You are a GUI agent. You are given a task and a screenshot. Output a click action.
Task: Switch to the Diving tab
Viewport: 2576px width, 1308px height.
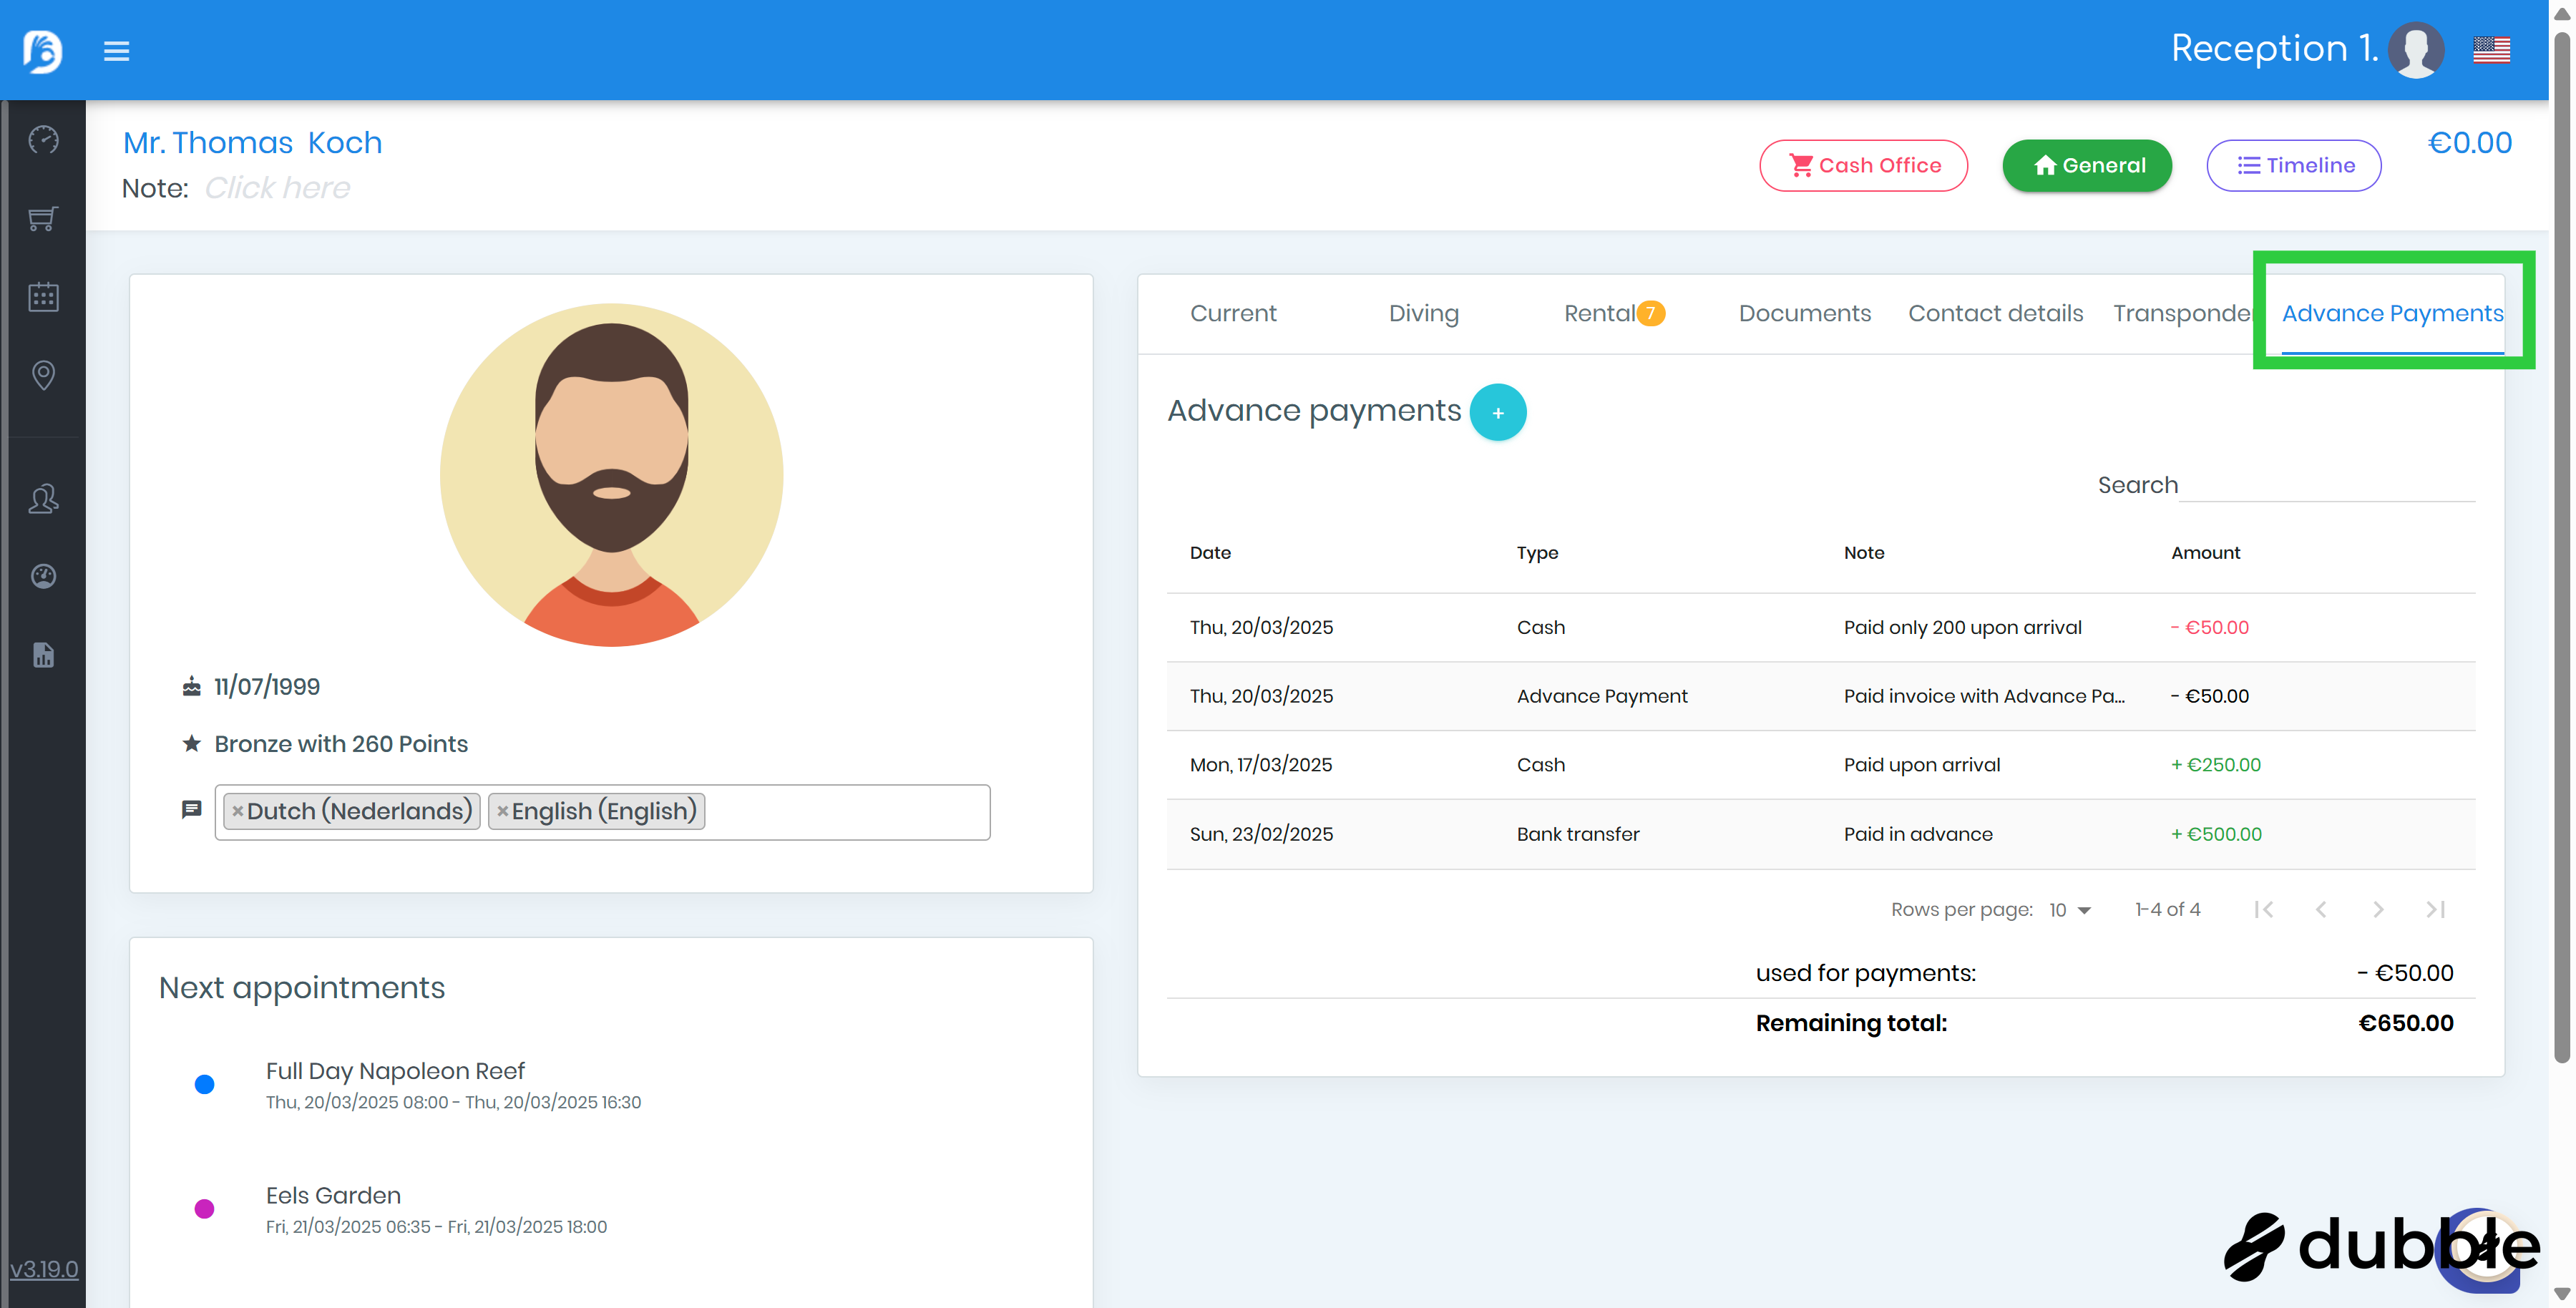coord(1423,314)
